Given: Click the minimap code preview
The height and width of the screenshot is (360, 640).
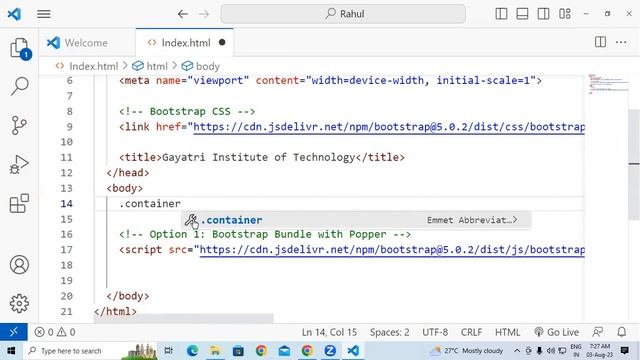Looking at the screenshot, I should pyautogui.click(x=607, y=84).
